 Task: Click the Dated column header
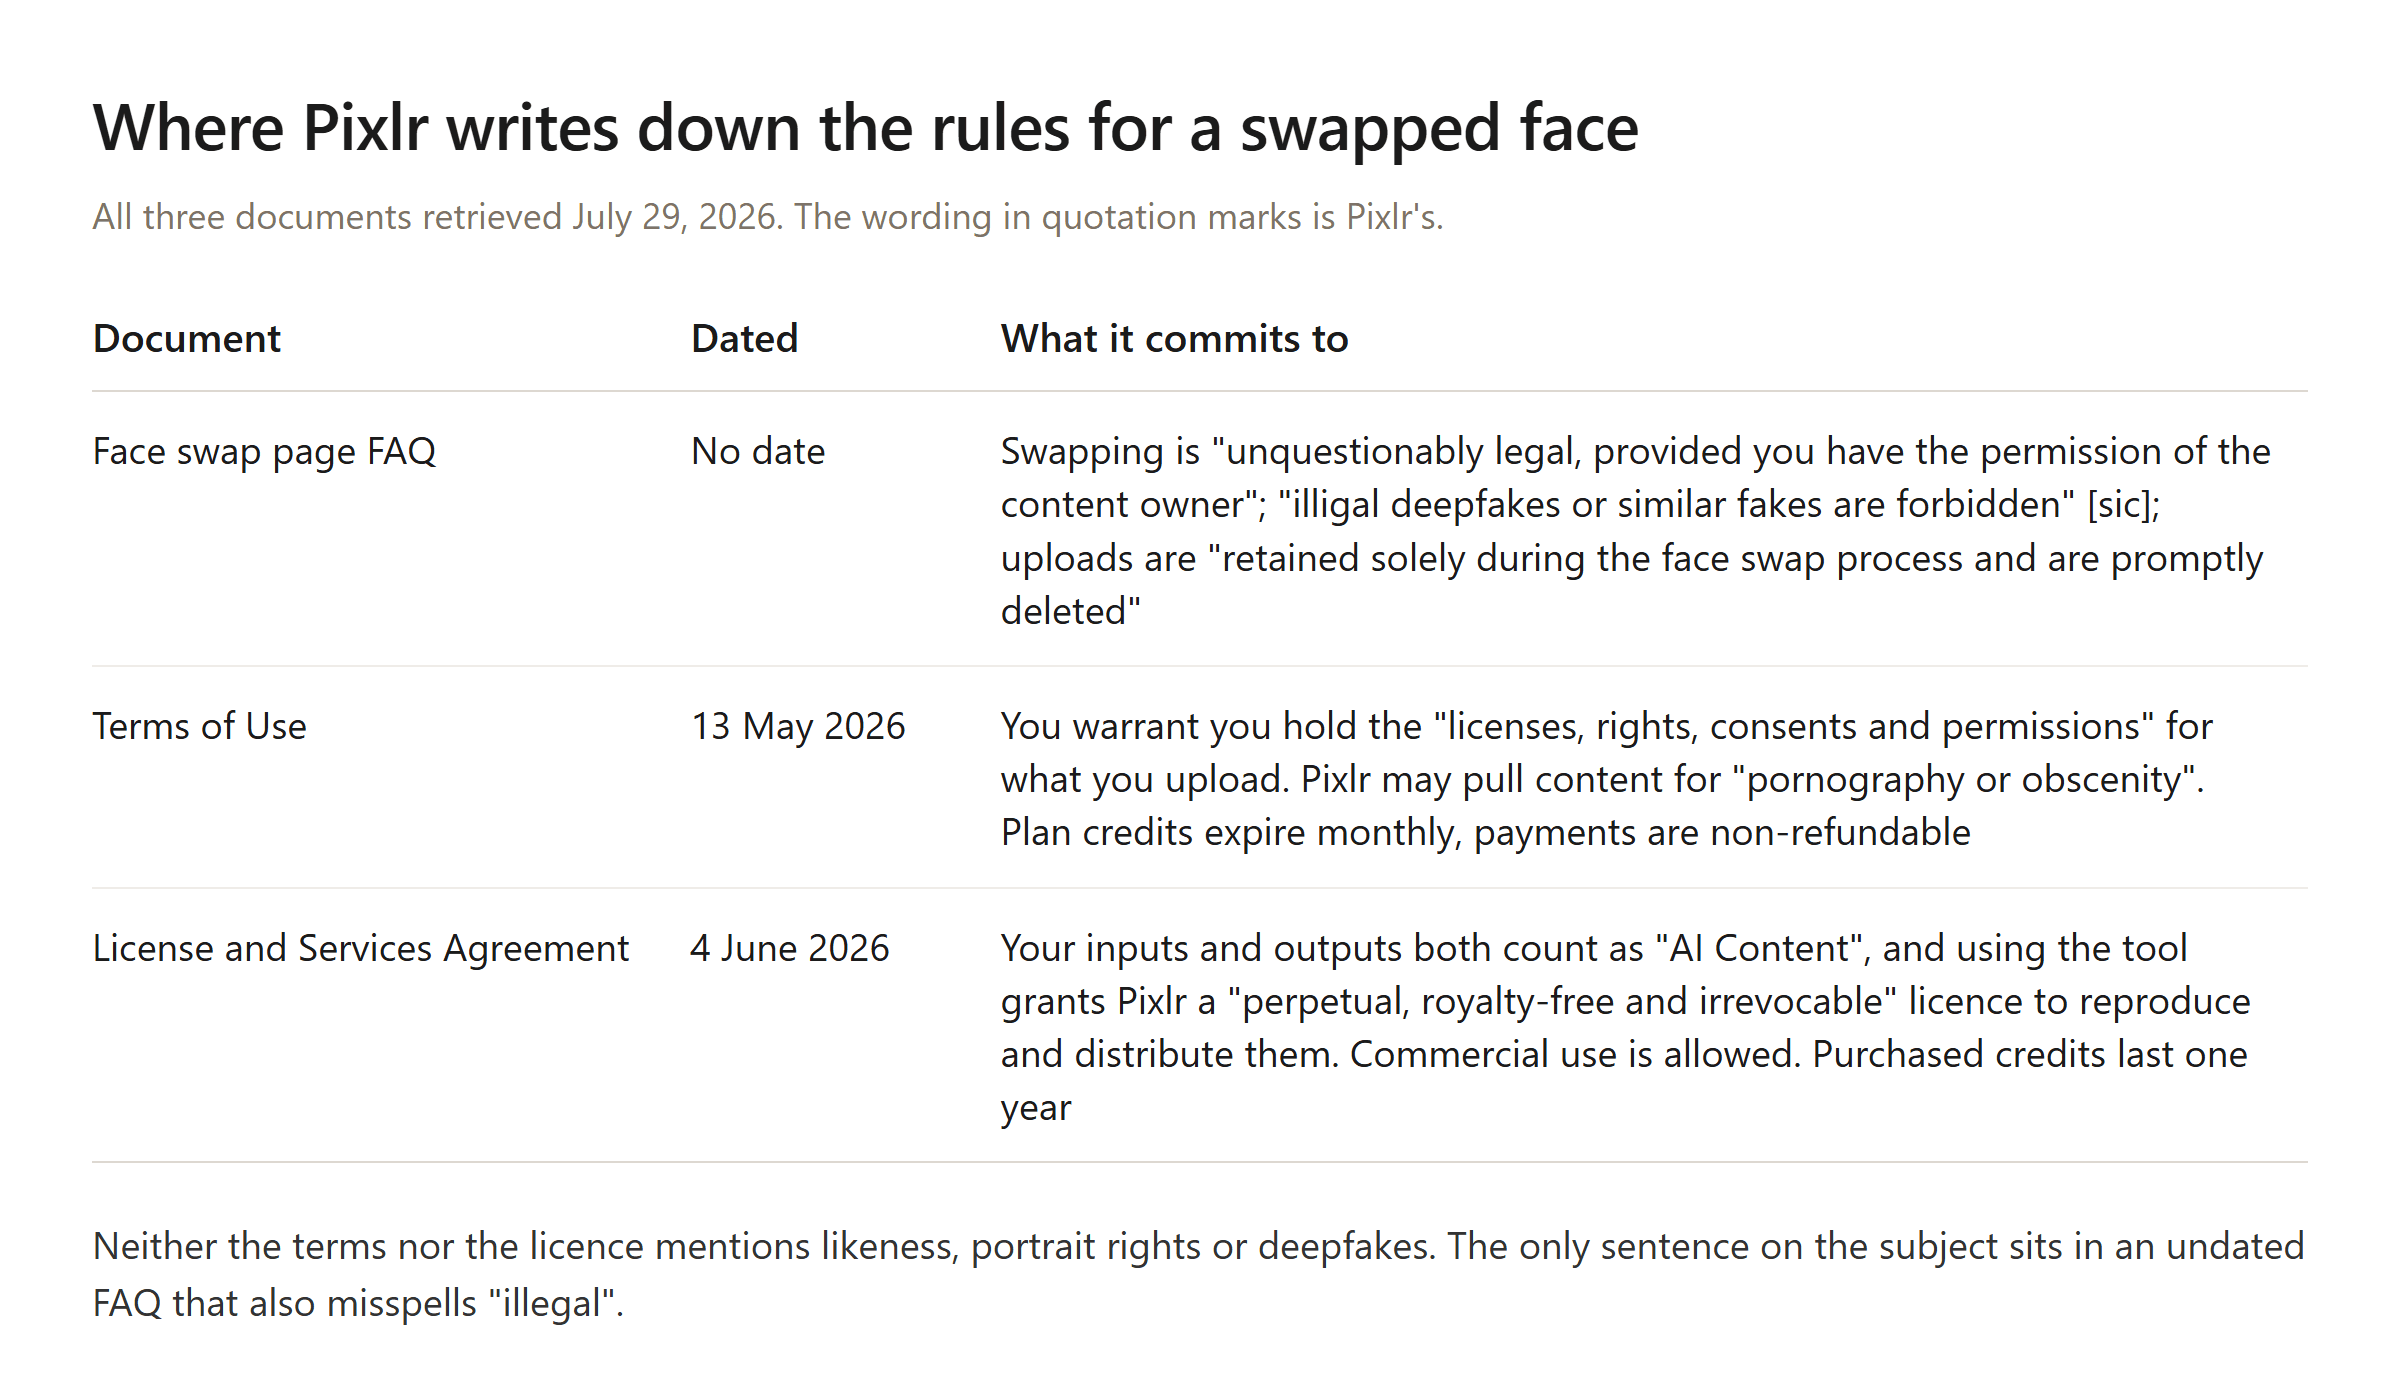tap(744, 339)
